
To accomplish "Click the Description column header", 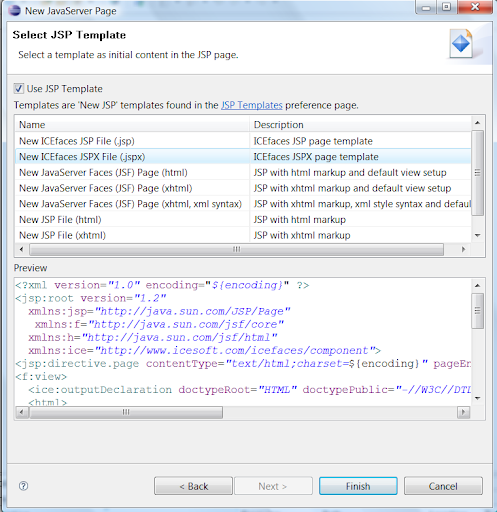I will click(360, 125).
